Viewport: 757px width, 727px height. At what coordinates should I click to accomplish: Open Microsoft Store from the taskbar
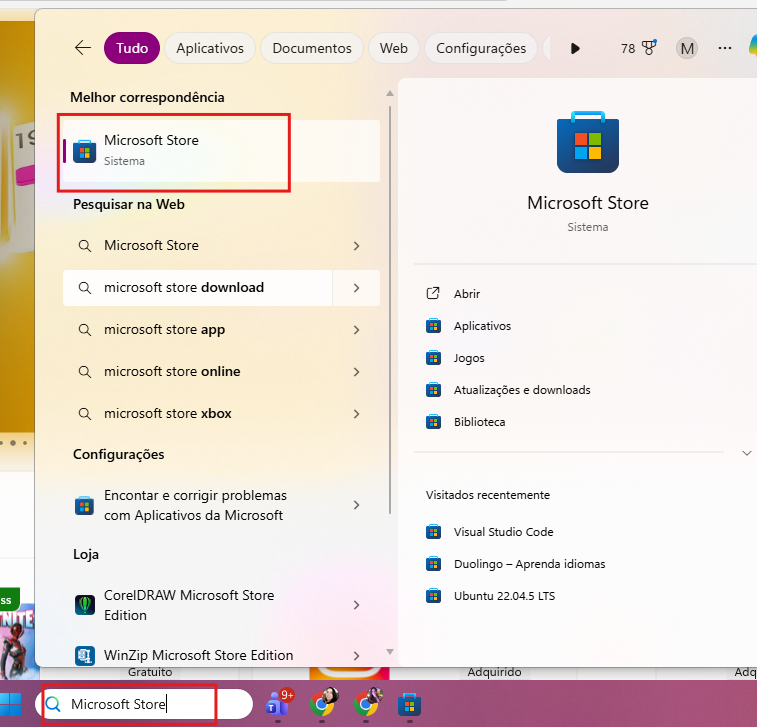click(409, 705)
